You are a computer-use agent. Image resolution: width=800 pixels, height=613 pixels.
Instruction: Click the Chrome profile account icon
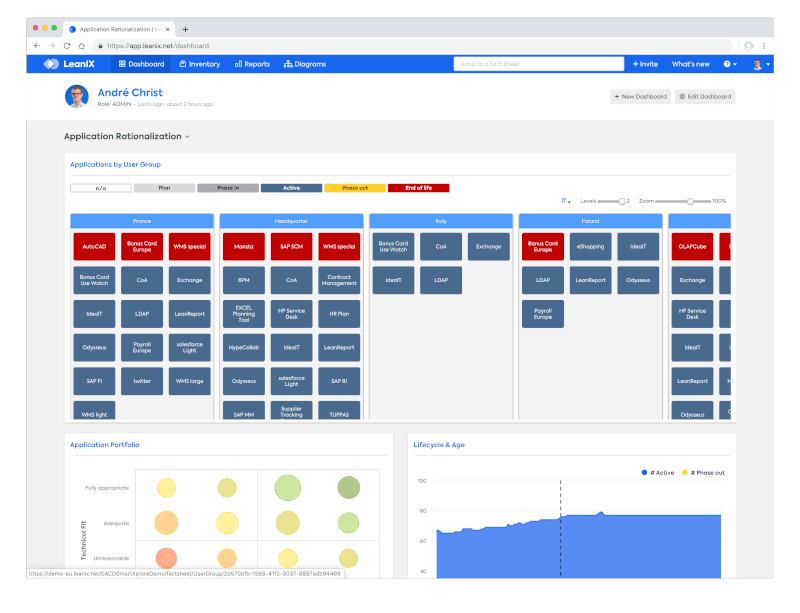coord(748,46)
